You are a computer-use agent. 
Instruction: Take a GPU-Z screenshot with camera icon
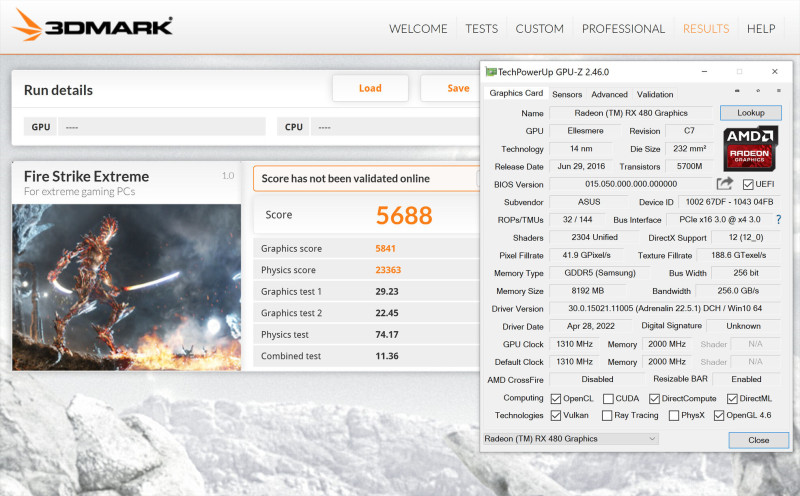(x=737, y=91)
